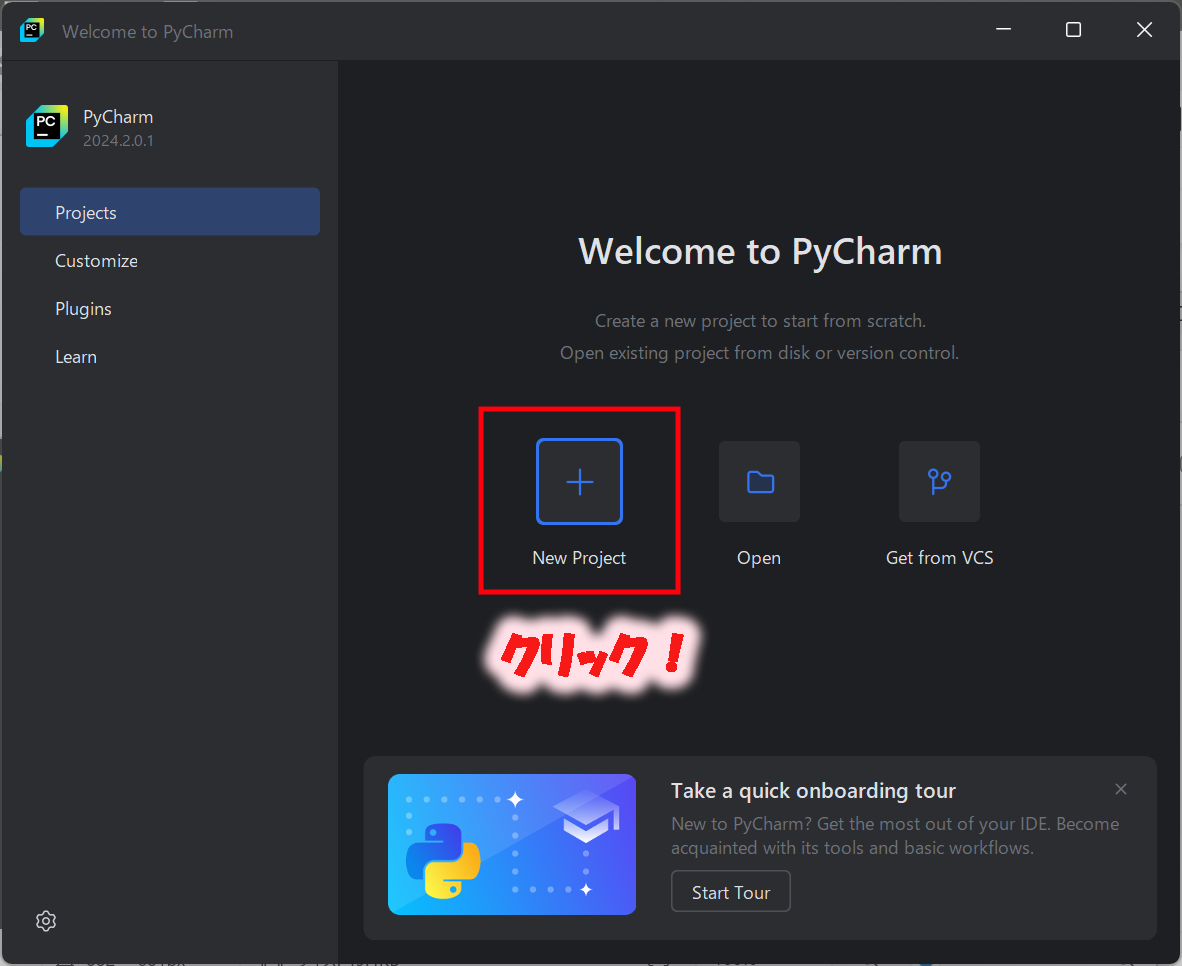The width and height of the screenshot is (1182, 966).
Task: Click the New Project plus icon
Action: 579,481
